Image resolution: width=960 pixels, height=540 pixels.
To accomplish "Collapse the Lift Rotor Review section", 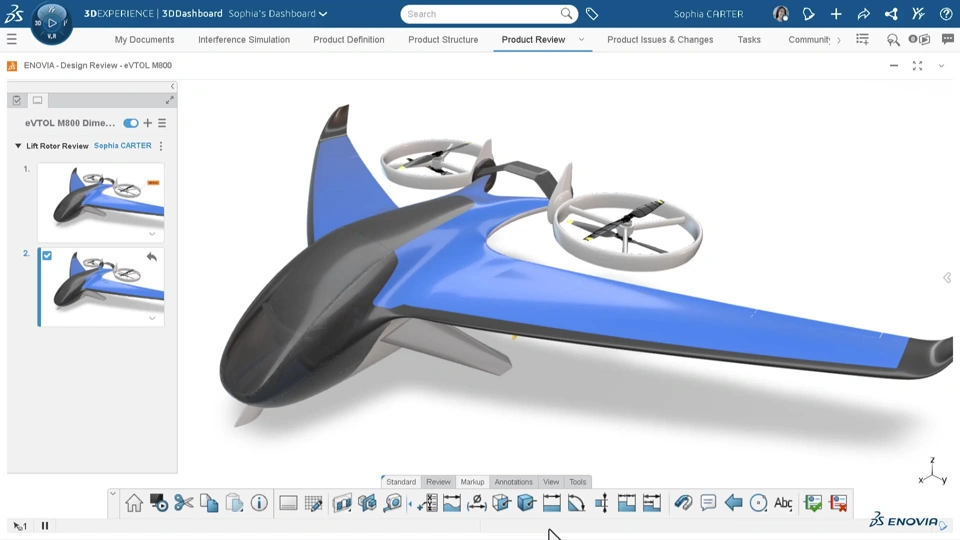I will pyautogui.click(x=18, y=146).
